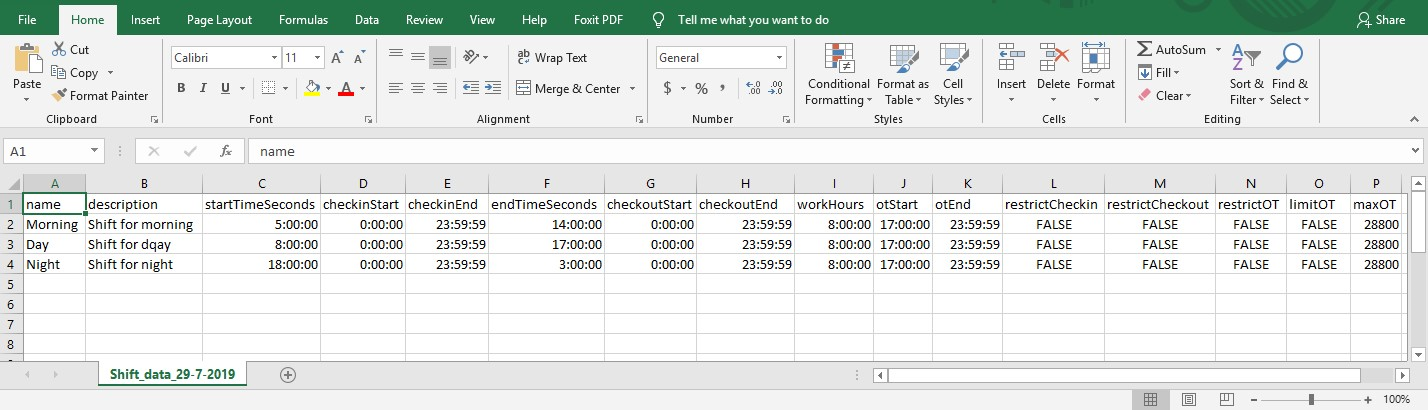Expand the font name Calibri dropdown
This screenshot has width=1428, height=410.
pos(273,58)
